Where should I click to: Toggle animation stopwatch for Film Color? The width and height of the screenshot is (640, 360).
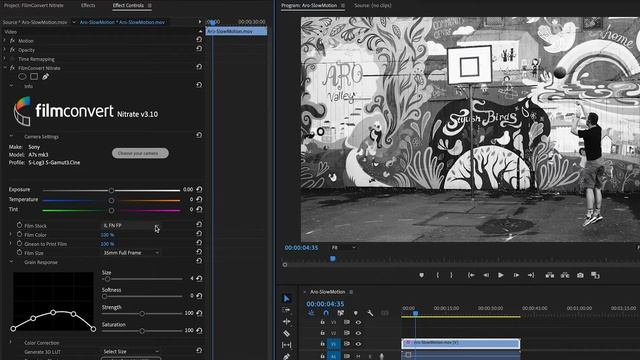tap(19, 234)
